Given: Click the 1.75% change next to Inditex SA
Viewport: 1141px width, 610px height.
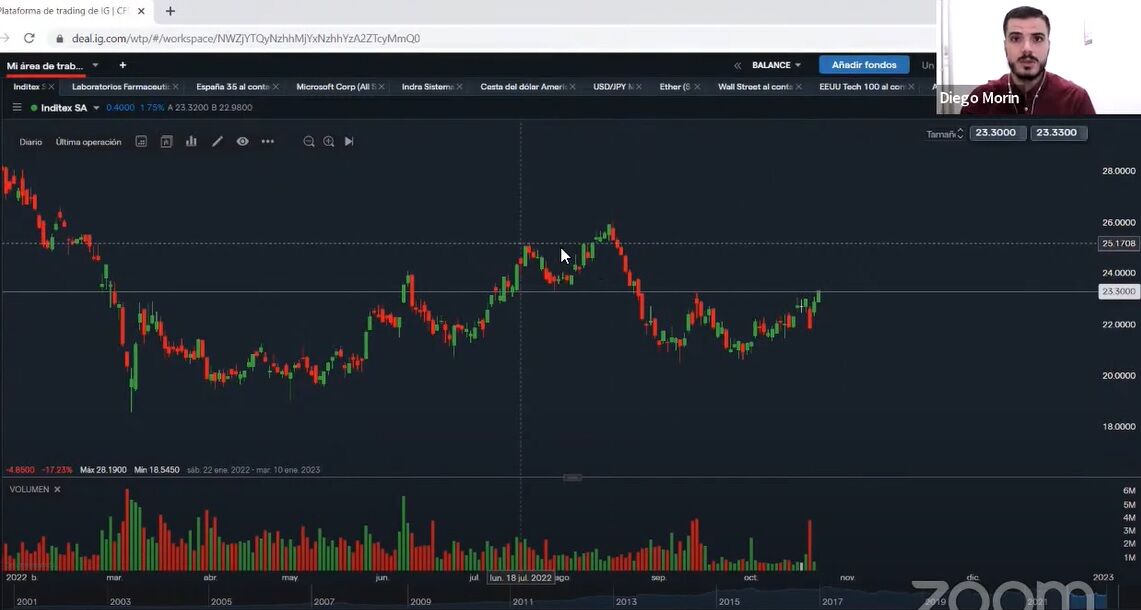Looking at the screenshot, I should [152, 108].
